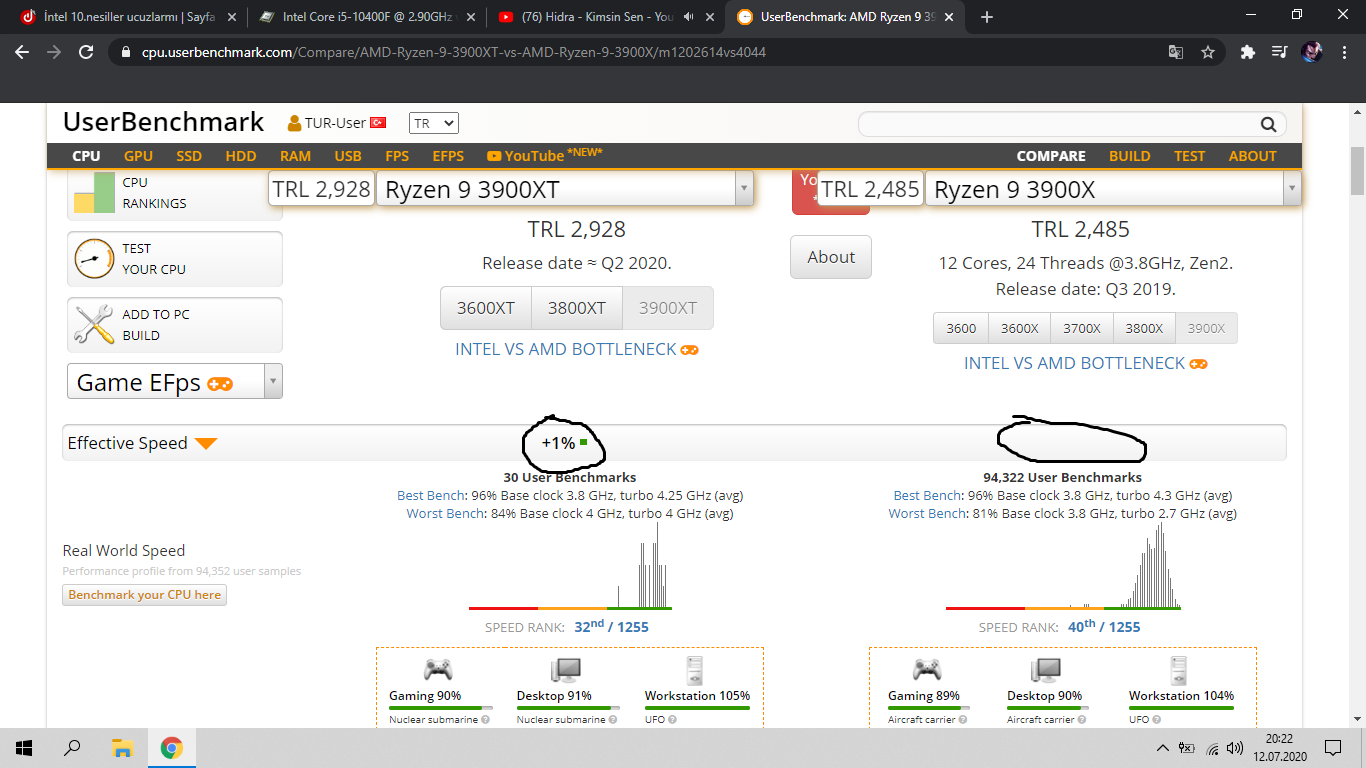
Task: Open the USB nav item
Action: click(348, 156)
